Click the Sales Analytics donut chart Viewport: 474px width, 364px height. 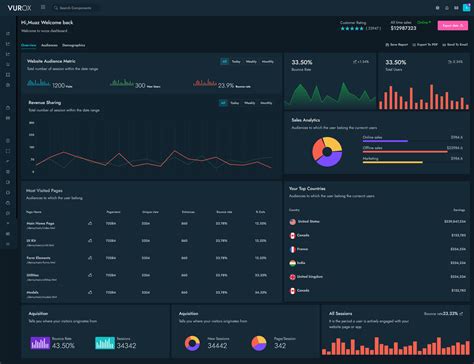coord(327,152)
